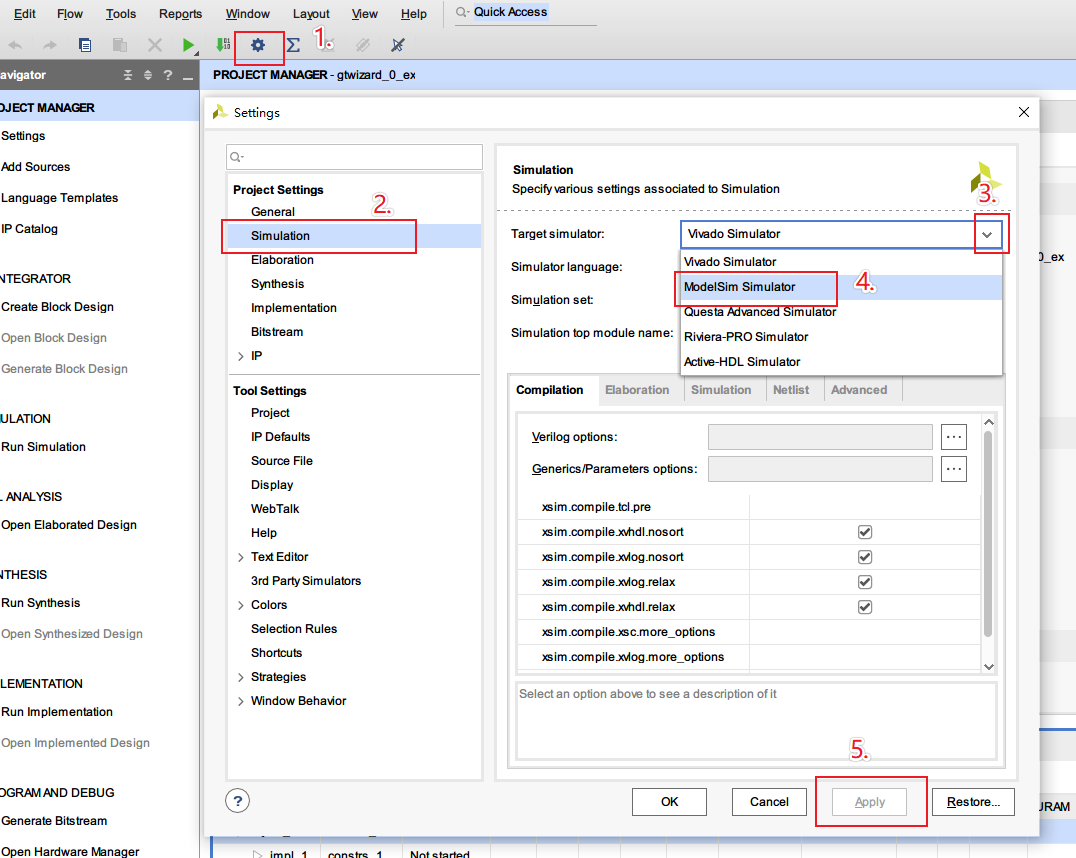This screenshot has height=858, width=1076.
Task: Open Generics/Parameters options browse button
Action: point(953,469)
